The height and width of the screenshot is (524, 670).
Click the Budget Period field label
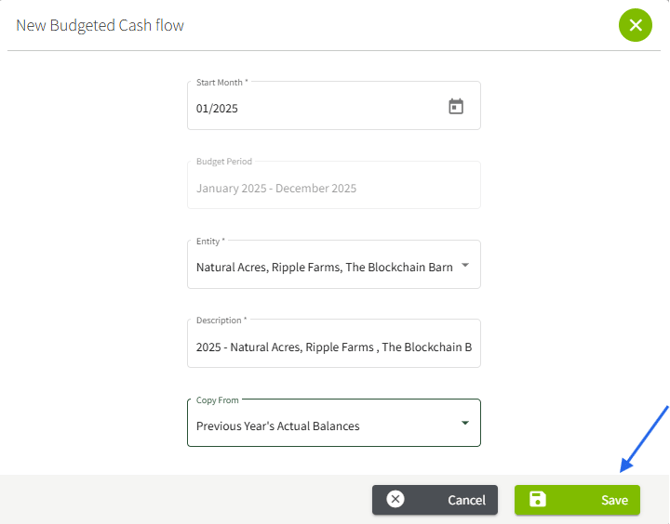click(x=224, y=161)
